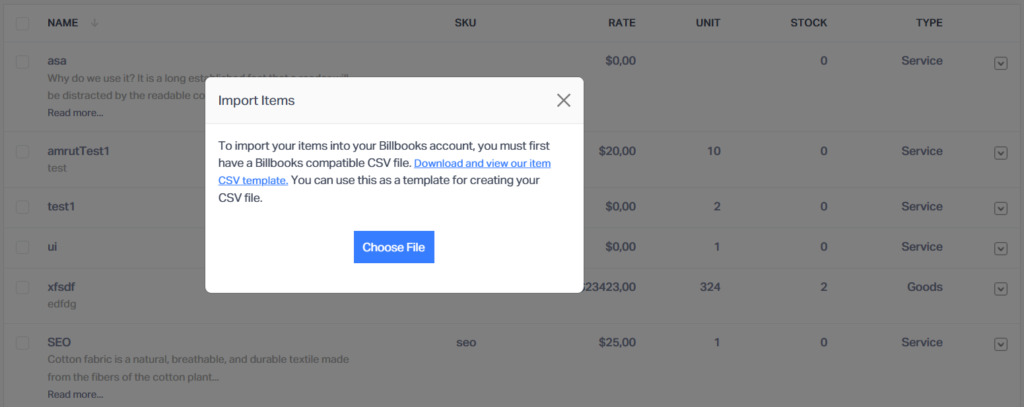Image resolution: width=1024 pixels, height=407 pixels.
Task: Expand the action menu for ui row
Action: pos(1000,248)
